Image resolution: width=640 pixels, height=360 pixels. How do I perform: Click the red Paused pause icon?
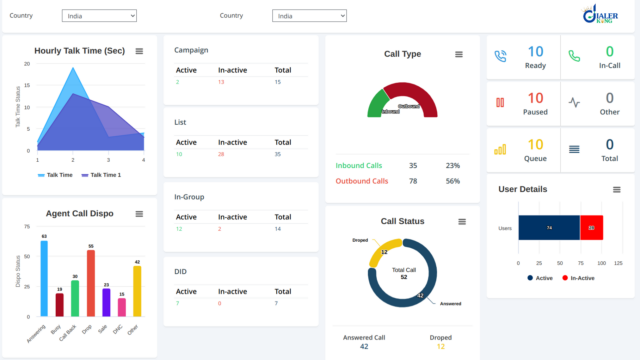point(500,102)
